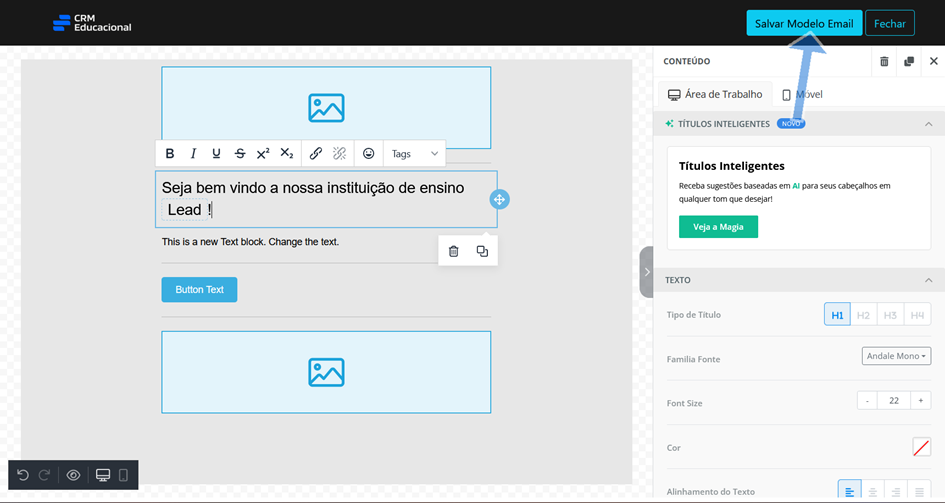Image resolution: width=945 pixels, height=503 pixels.
Task: Delete the heading block with the trash icon
Action: coord(454,251)
